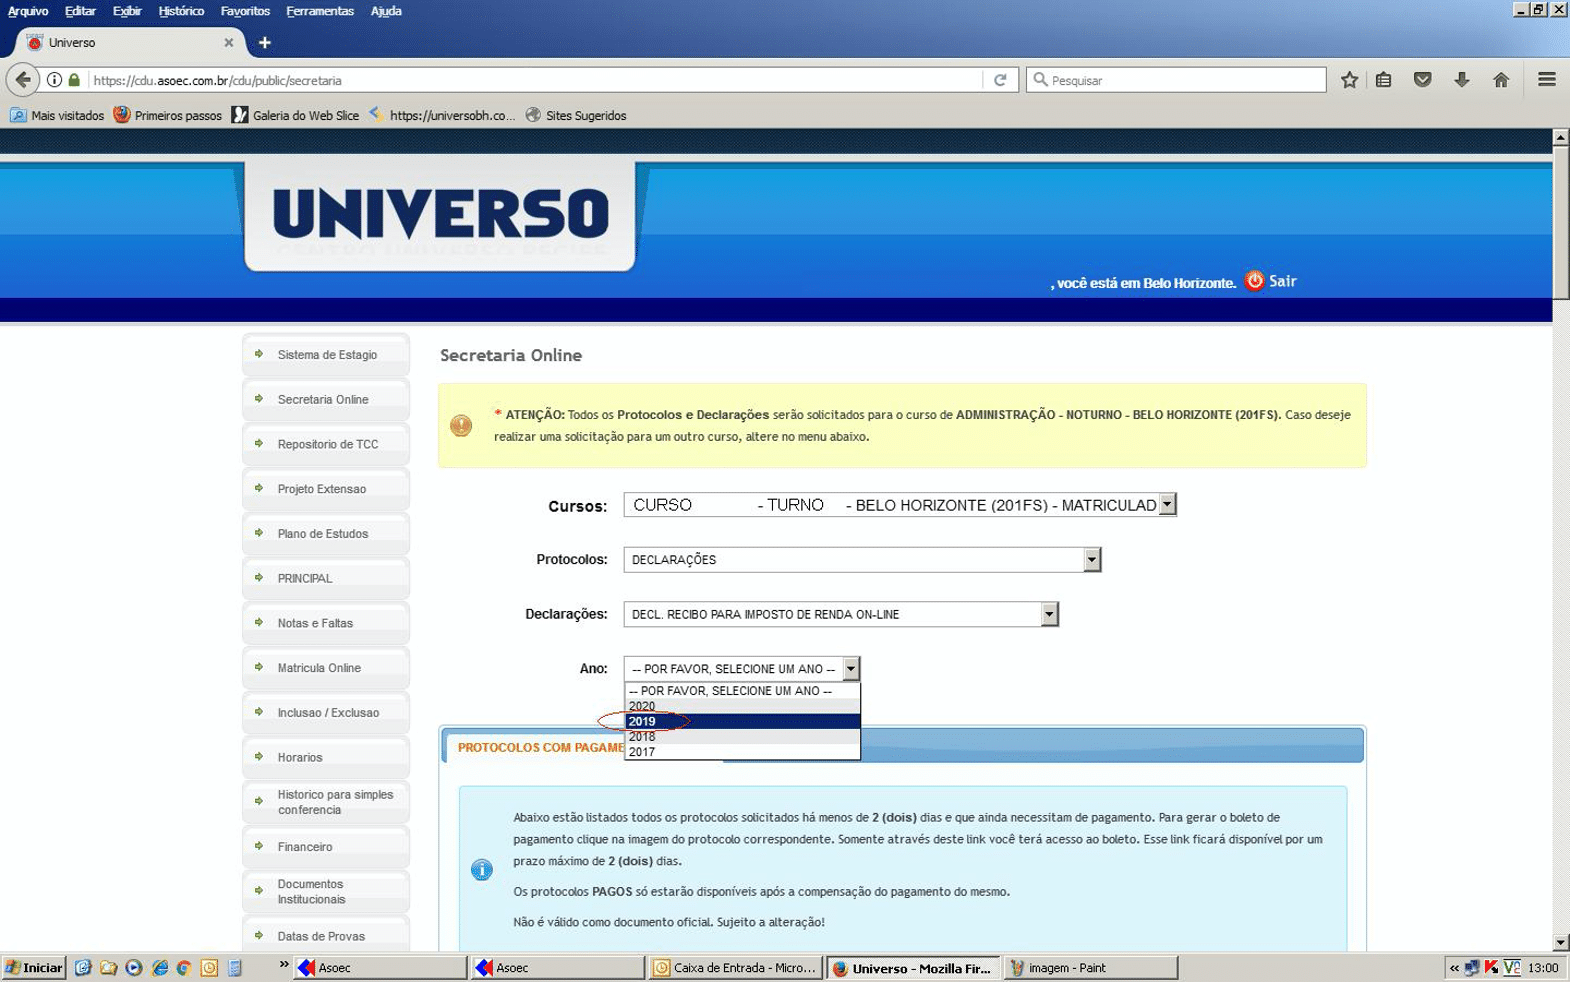Screen dimensions: 1570x982
Task: Open the Windows Iniciar start button
Action: click(34, 967)
